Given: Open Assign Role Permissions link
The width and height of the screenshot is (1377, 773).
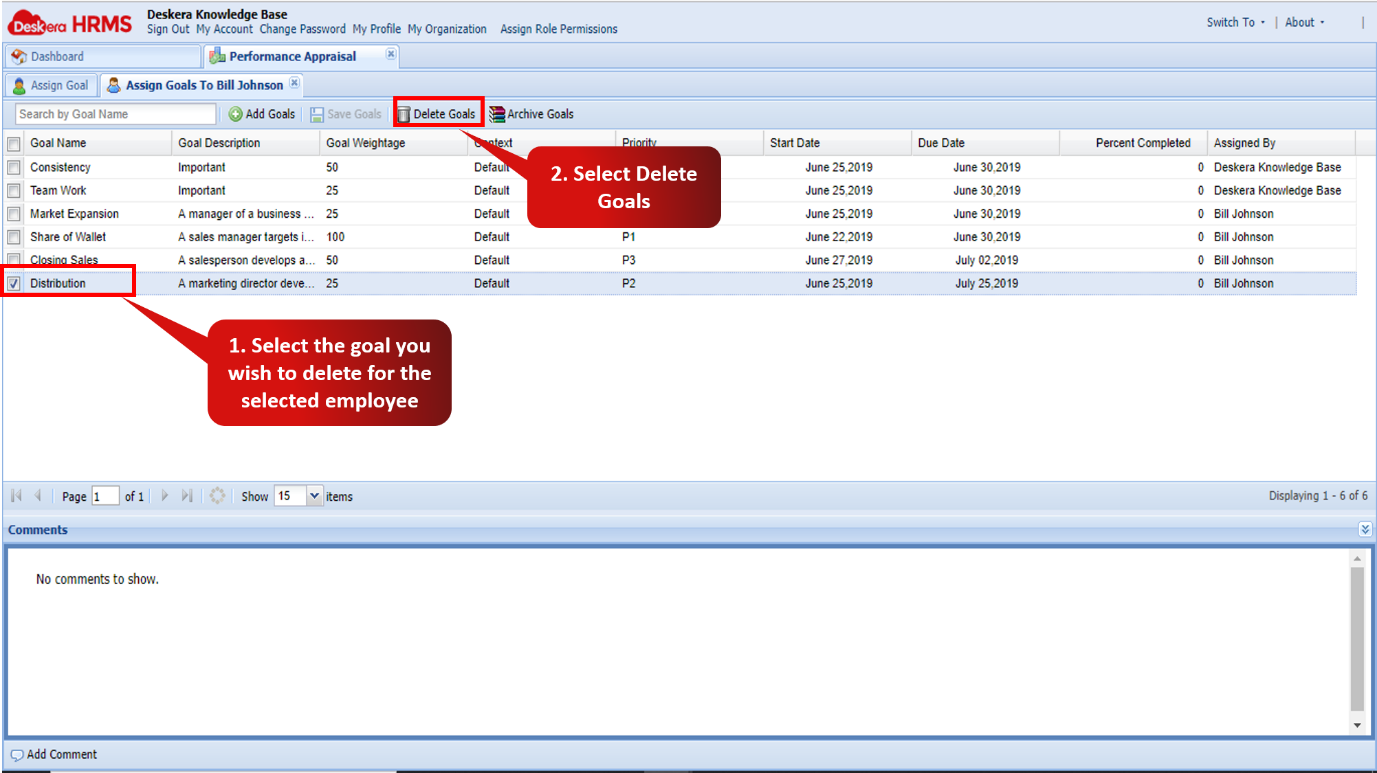Looking at the screenshot, I should (558, 29).
